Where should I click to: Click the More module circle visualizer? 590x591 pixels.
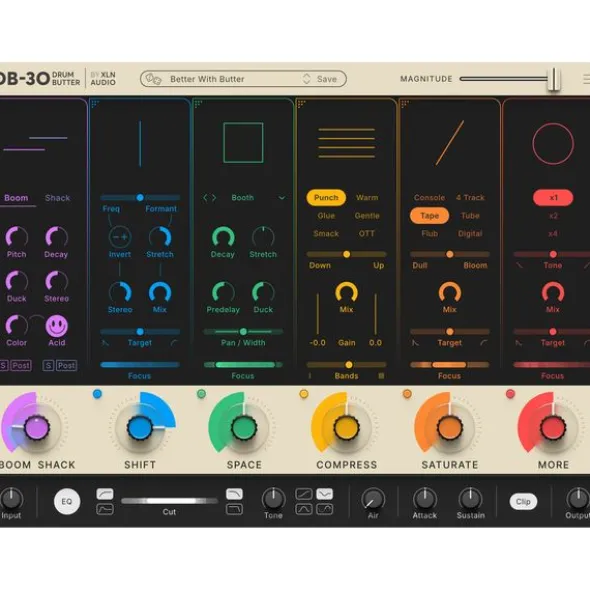point(553,144)
